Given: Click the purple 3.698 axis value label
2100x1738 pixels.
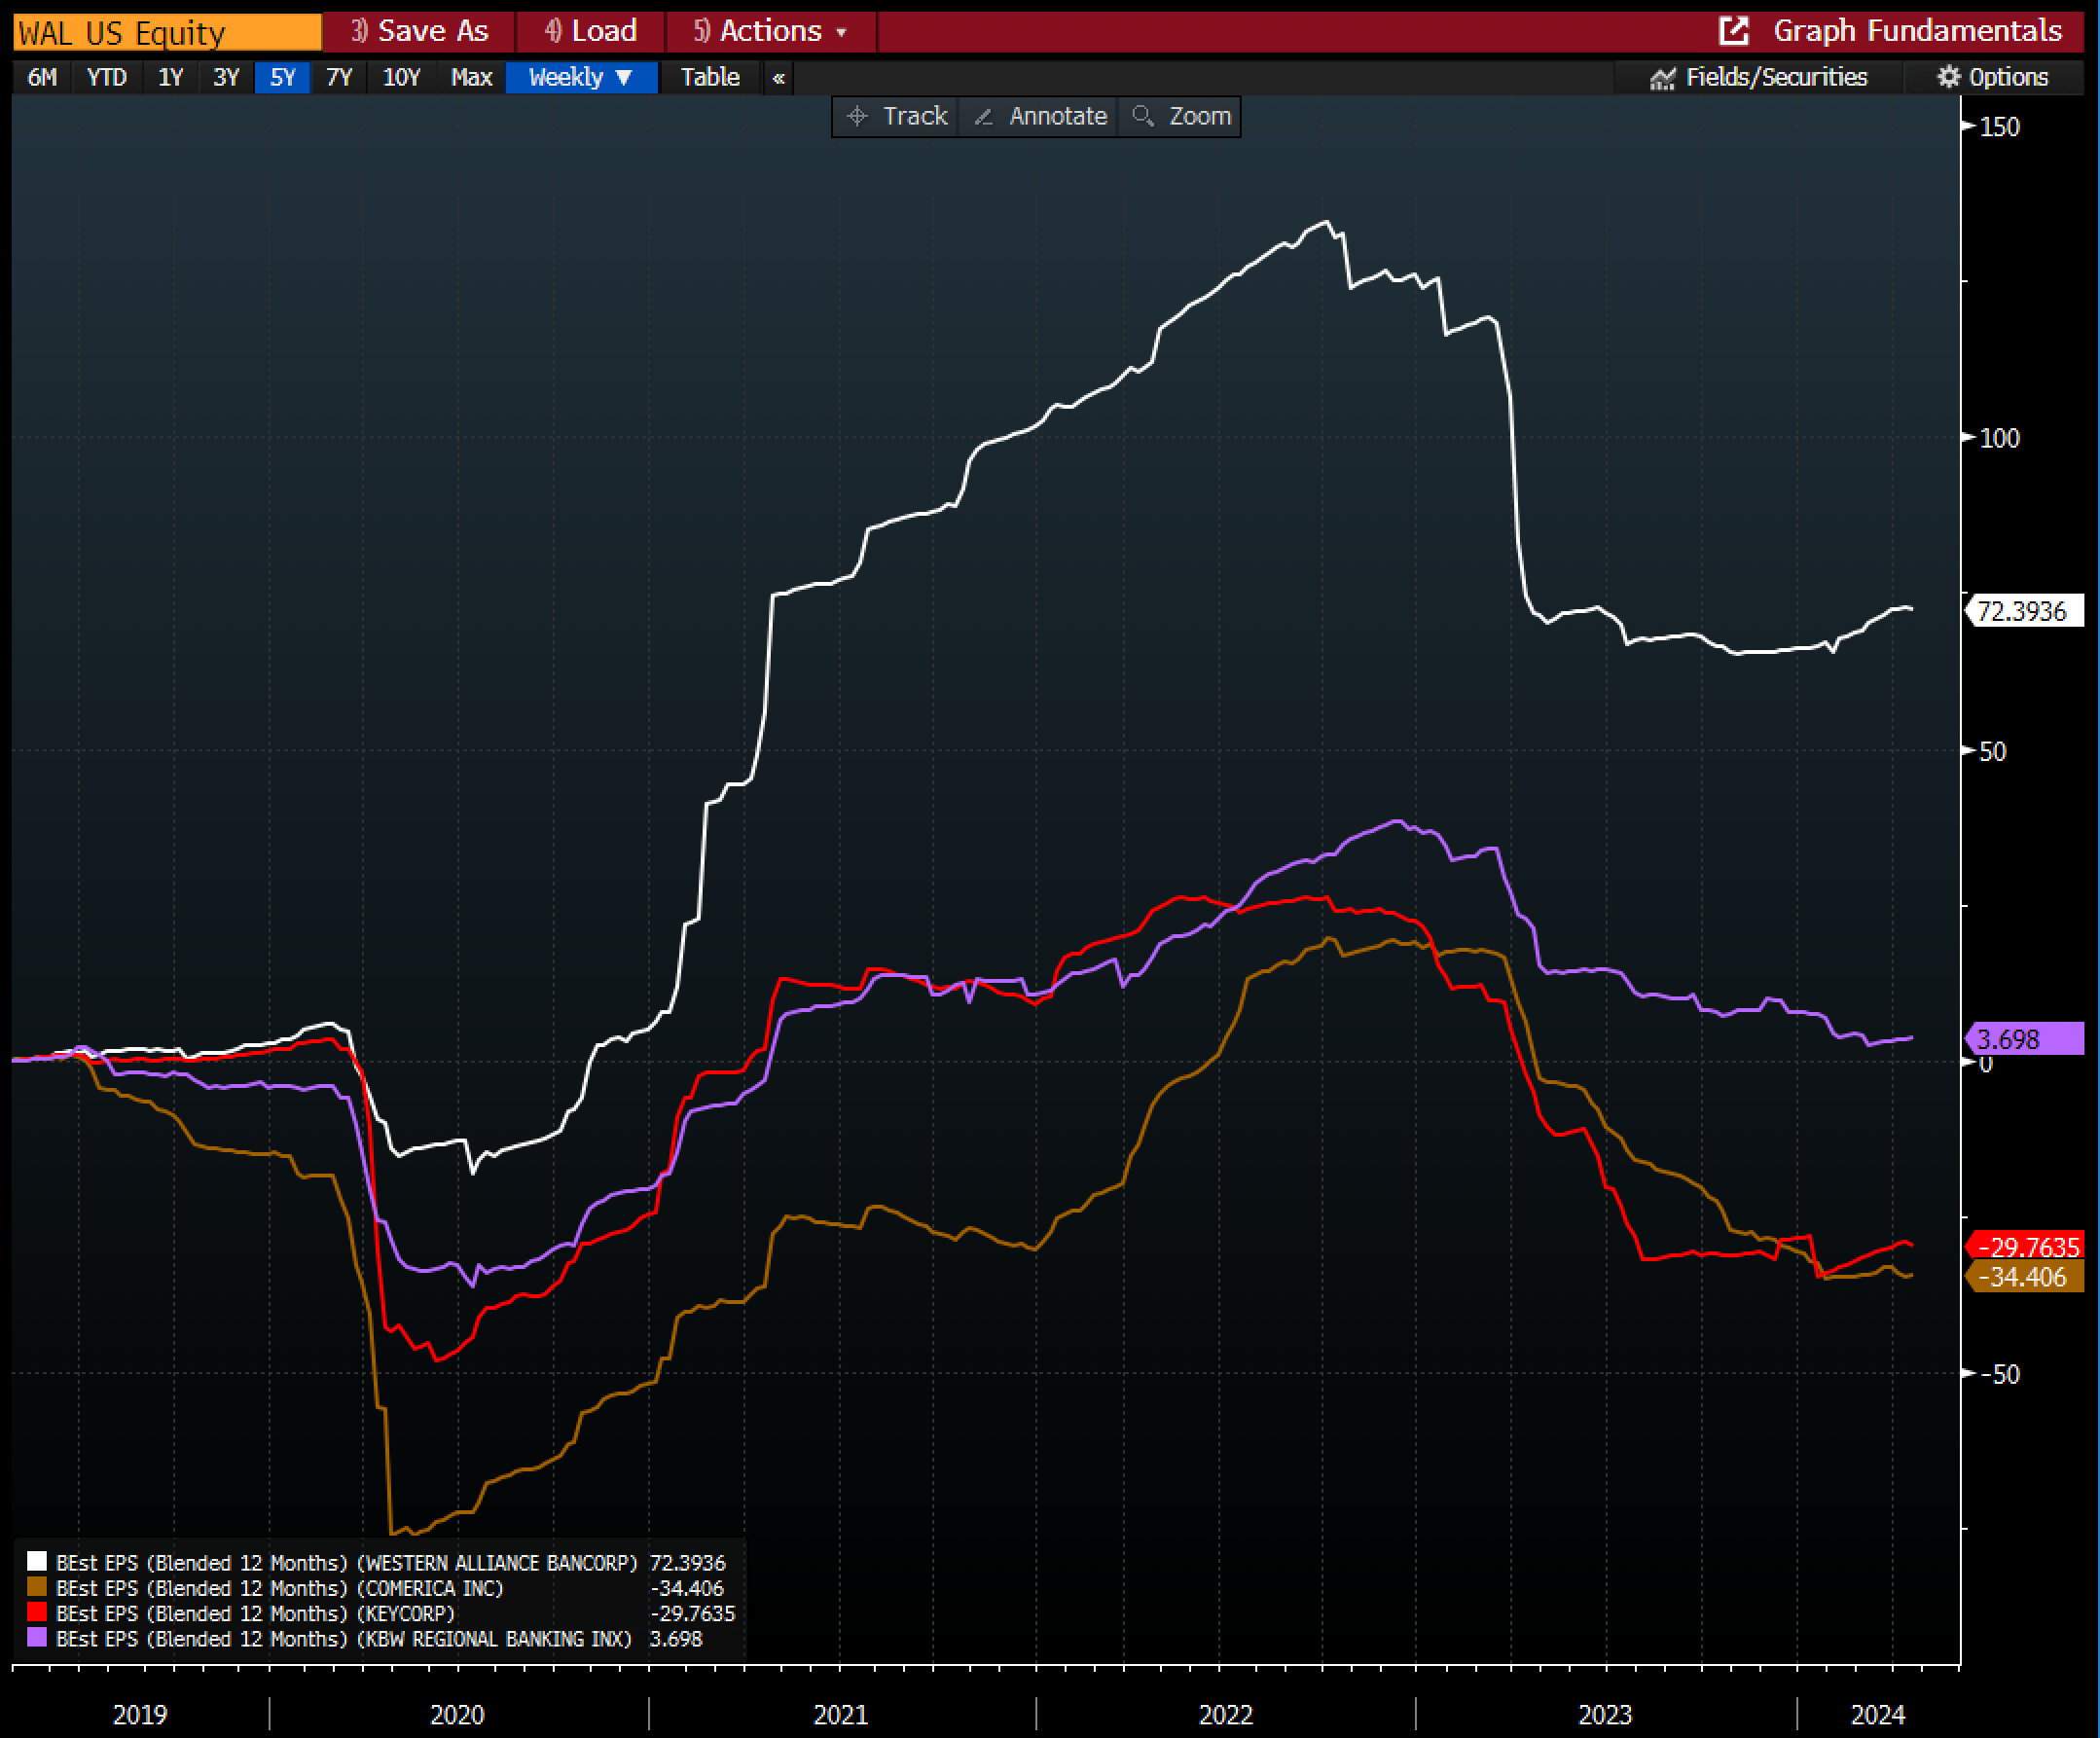Looking at the screenshot, I should [x=2023, y=1039].
